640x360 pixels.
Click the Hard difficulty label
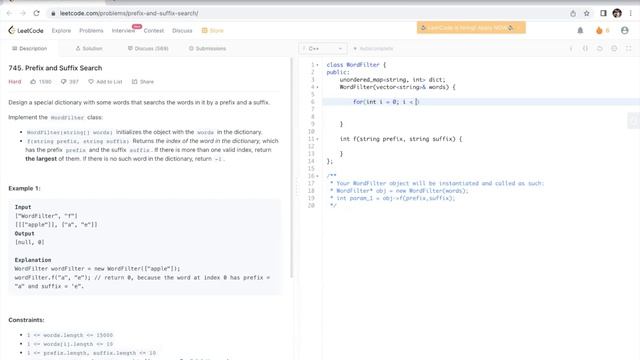(15, 82)
